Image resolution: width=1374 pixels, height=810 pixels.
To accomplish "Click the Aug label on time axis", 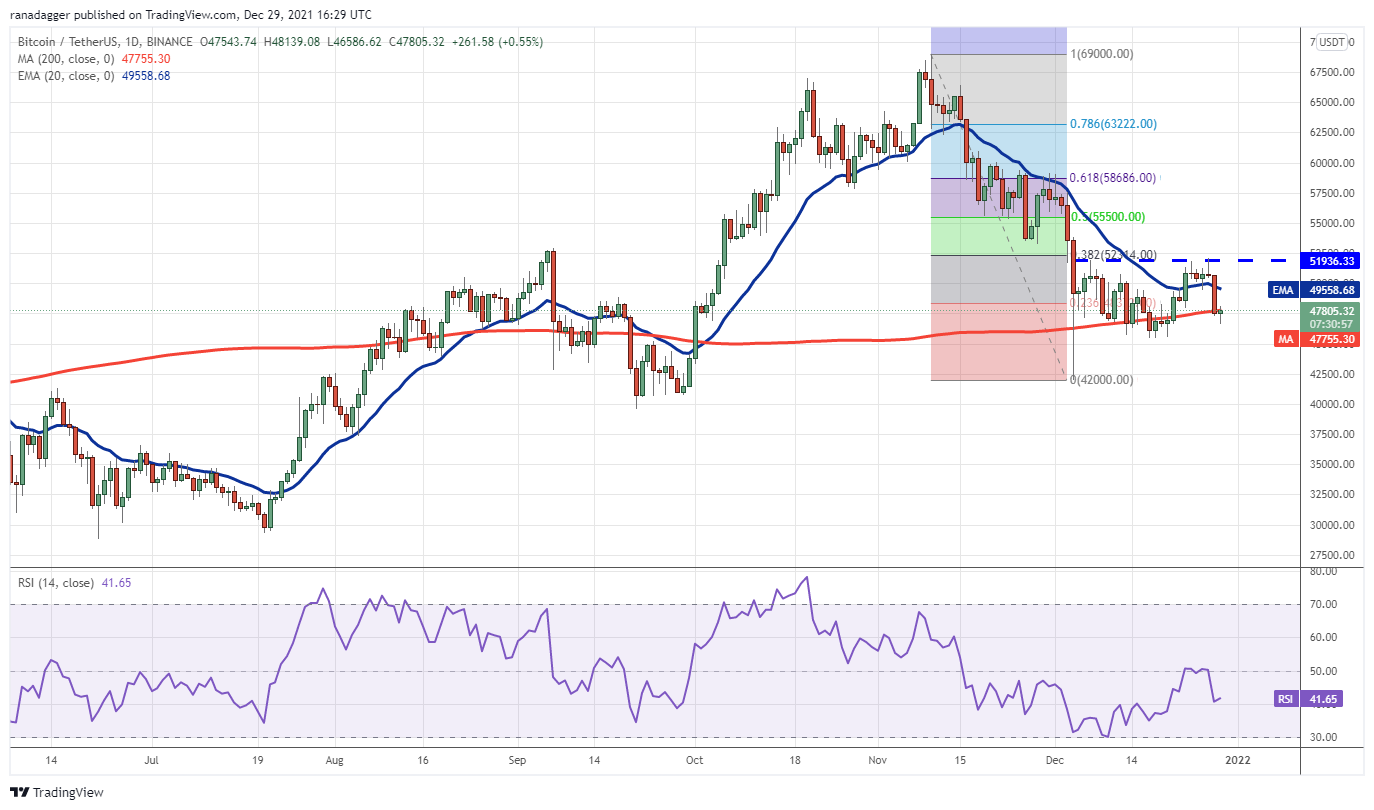I will coord(334,760).
